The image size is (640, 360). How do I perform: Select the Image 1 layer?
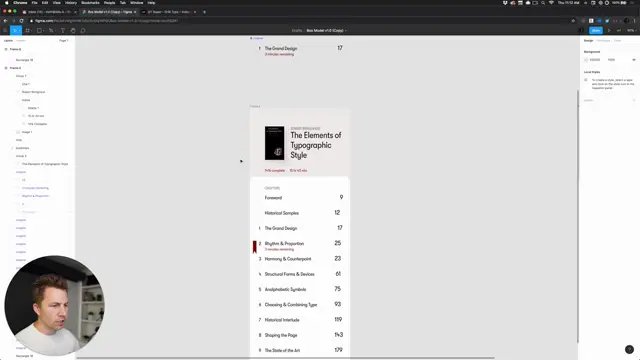tap(27, 132)
